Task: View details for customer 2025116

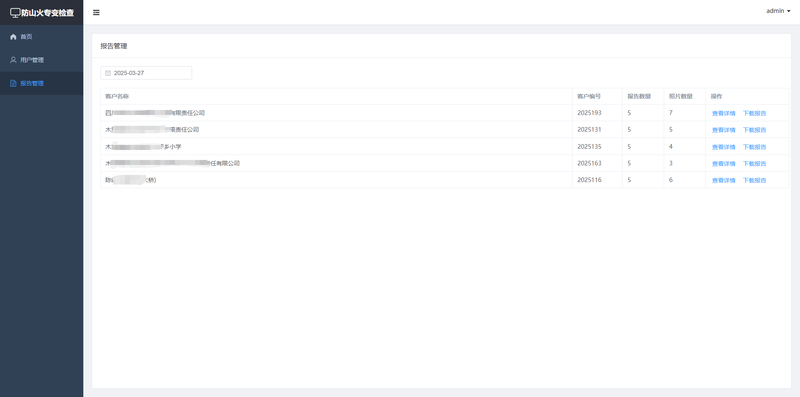Action: click(723, 180)
